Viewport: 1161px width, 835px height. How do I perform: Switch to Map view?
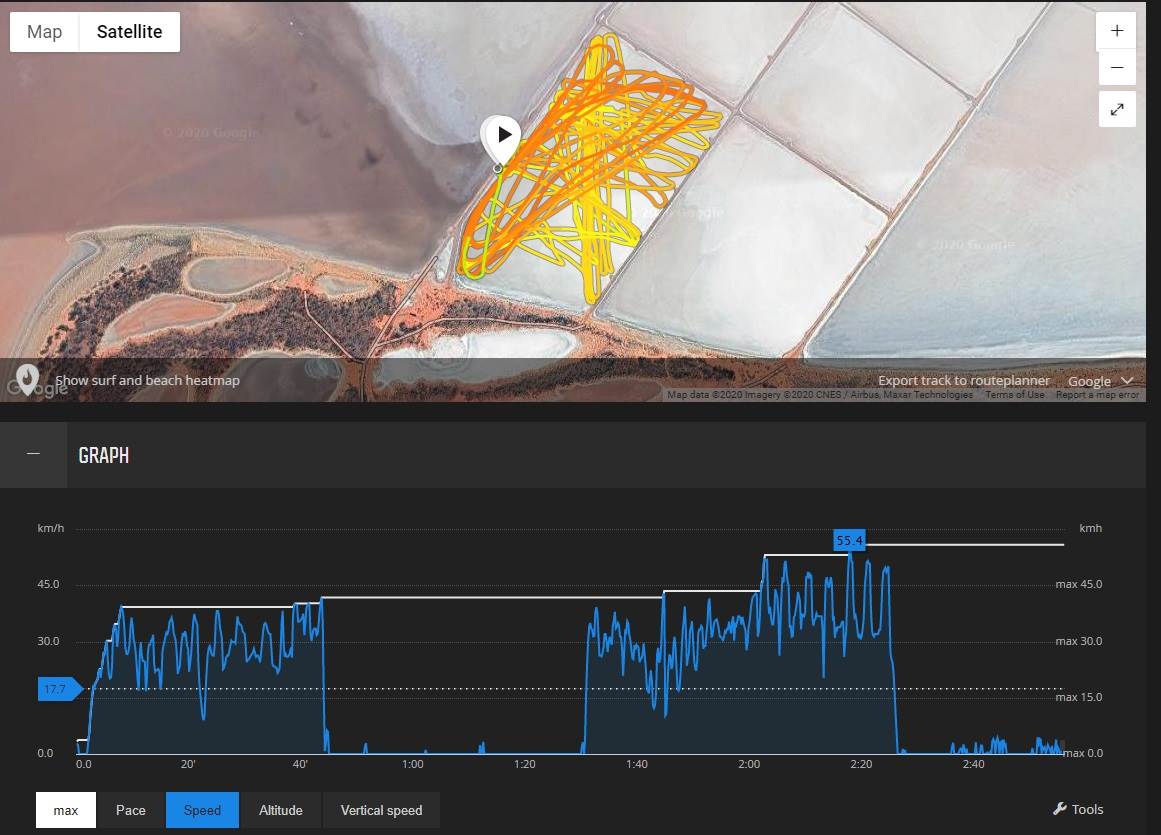pyautogui.click(x=44, y=32)
